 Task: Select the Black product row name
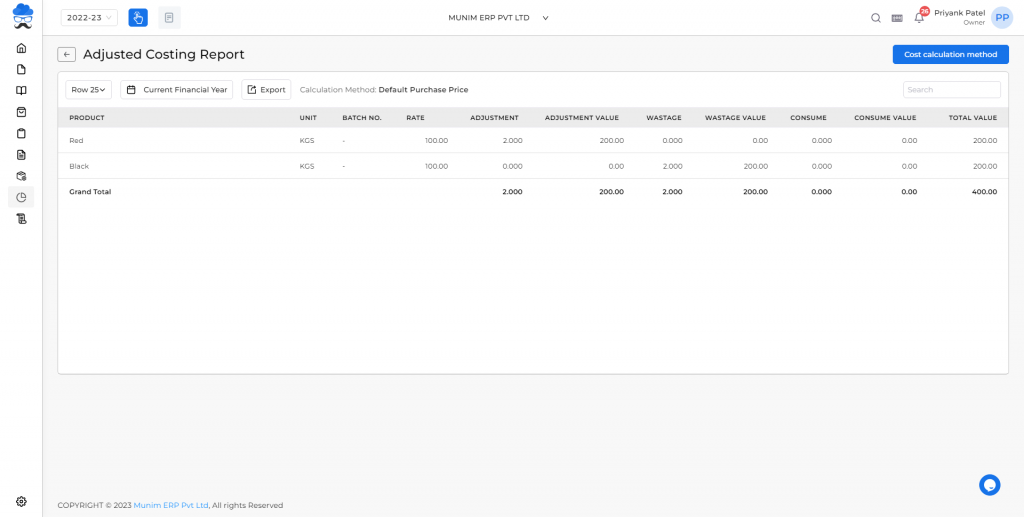point(79,166)
